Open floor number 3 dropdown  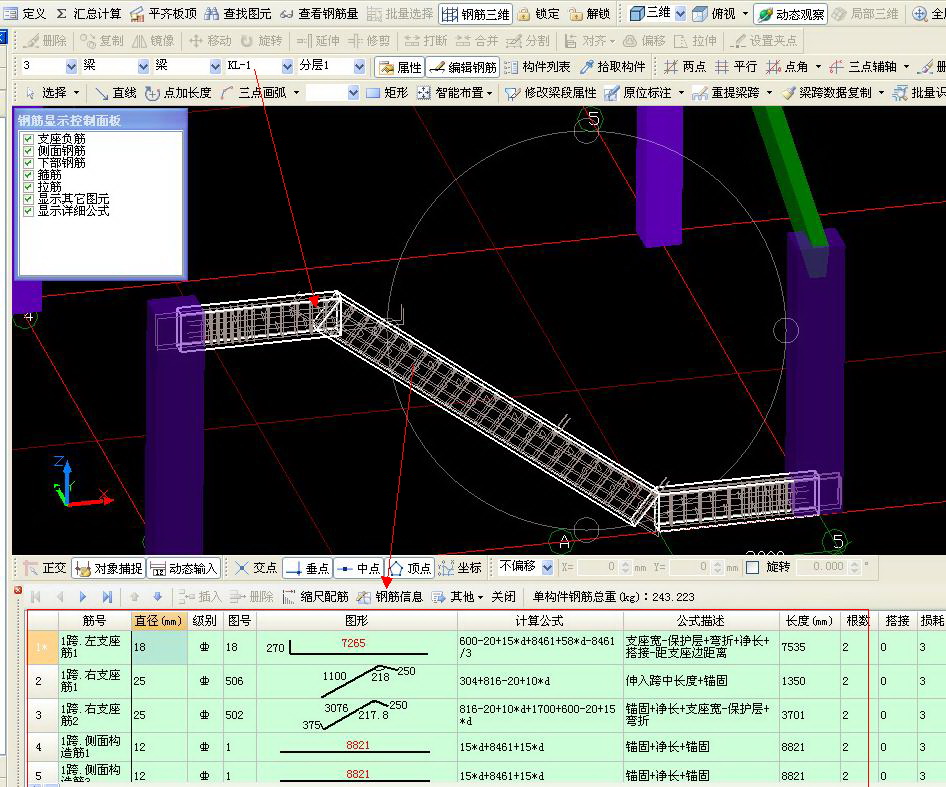coord(71,66)
